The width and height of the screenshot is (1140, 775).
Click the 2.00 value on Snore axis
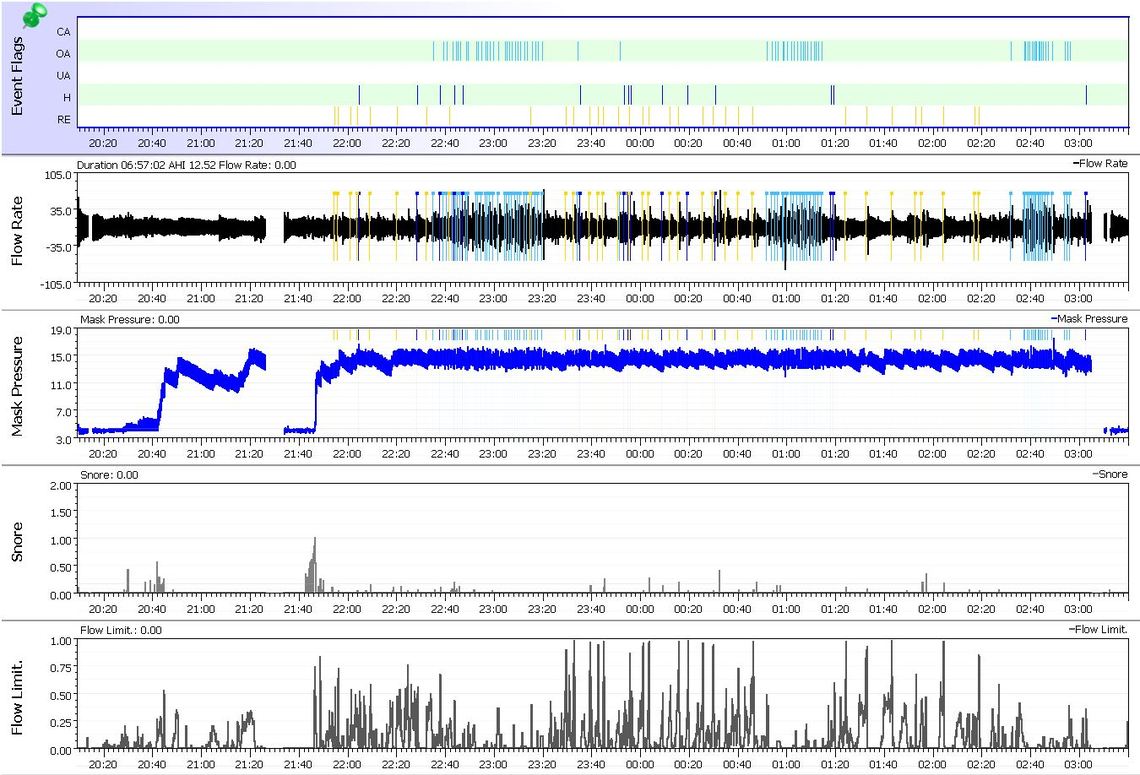(x=62, y=486)
